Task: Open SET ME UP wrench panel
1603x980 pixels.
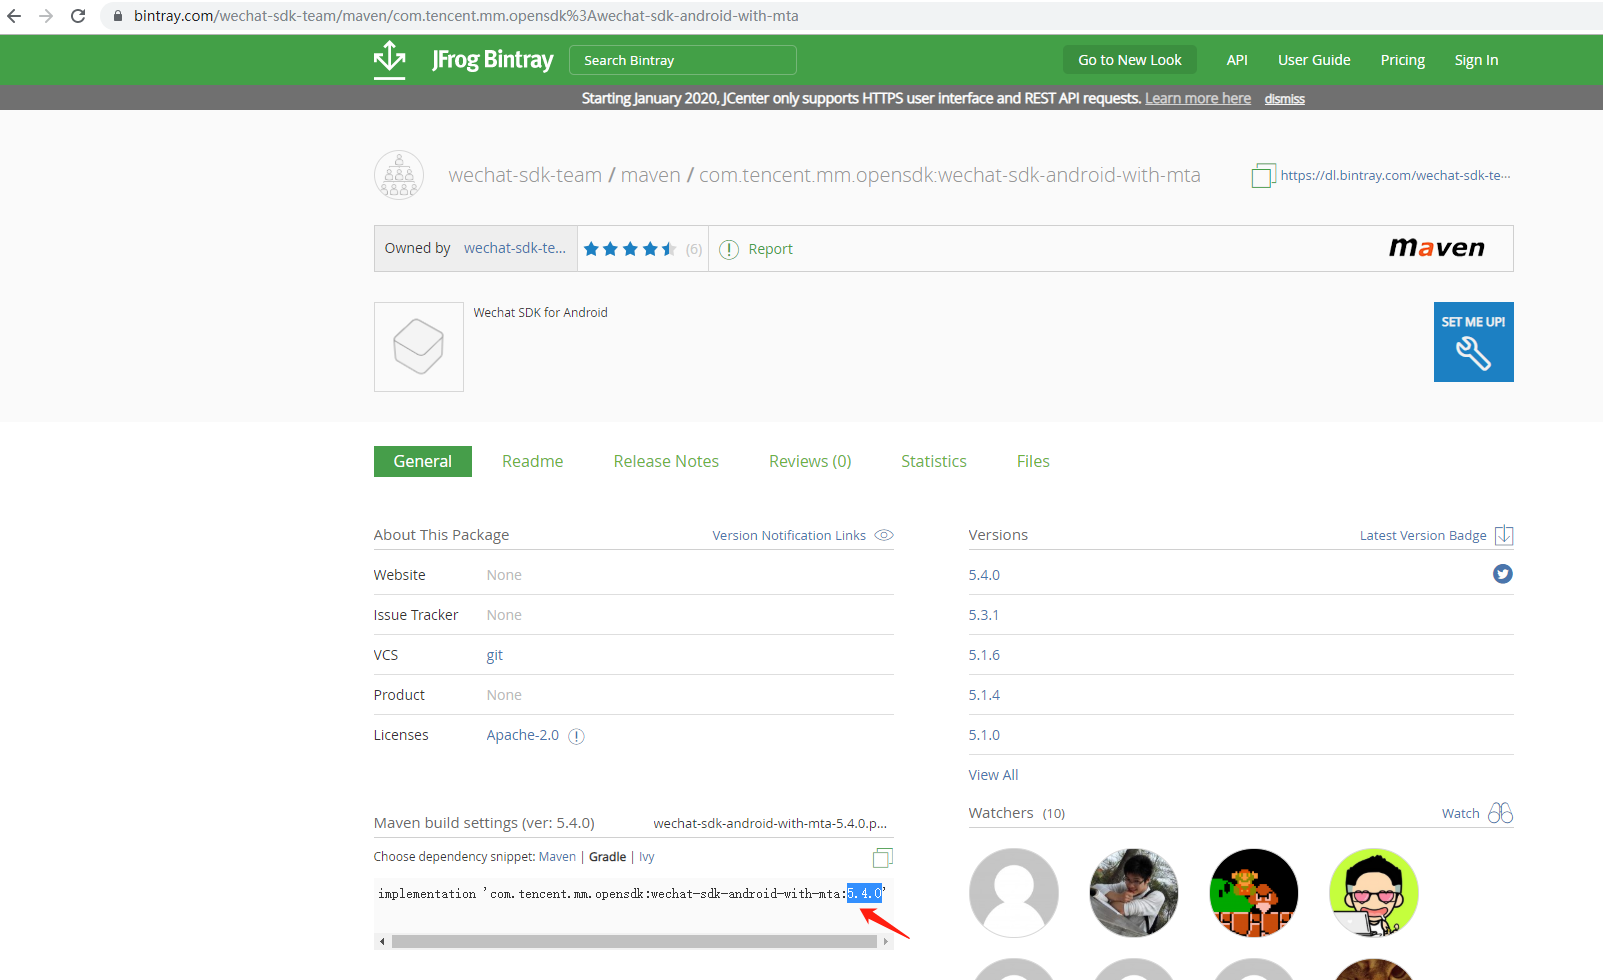Action: coord(1473,341)
